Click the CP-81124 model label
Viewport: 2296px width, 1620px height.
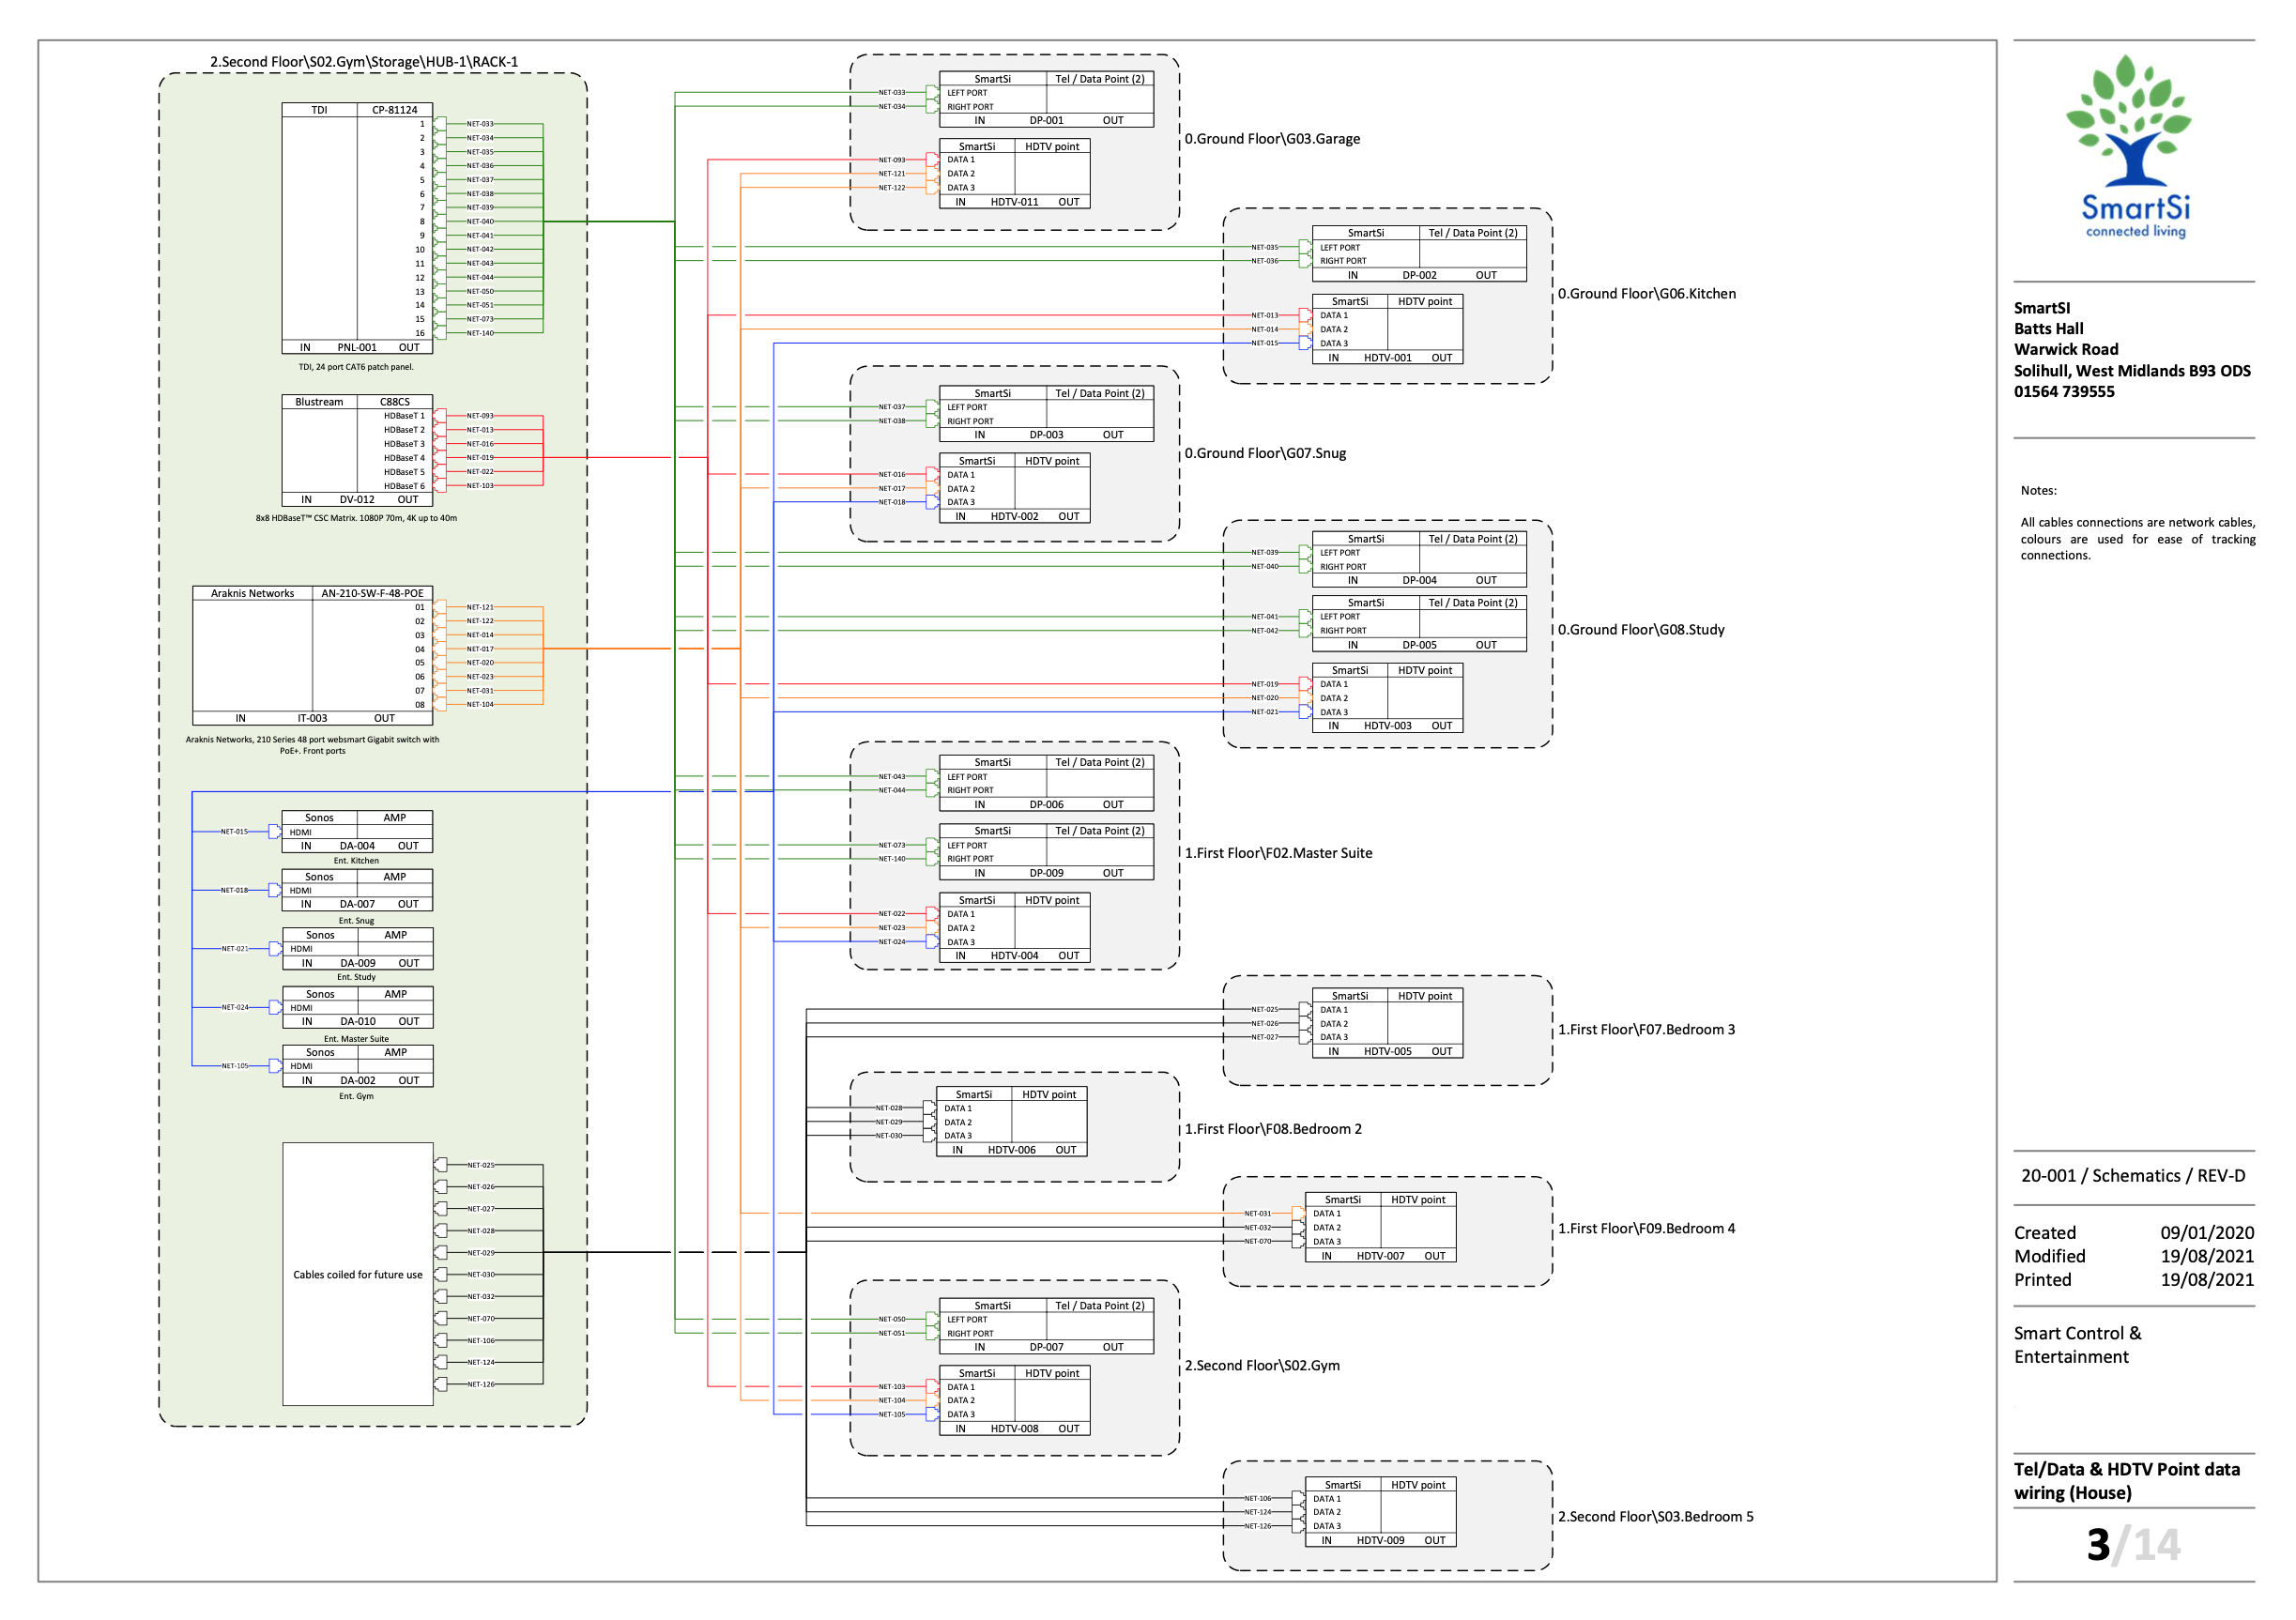395,110
